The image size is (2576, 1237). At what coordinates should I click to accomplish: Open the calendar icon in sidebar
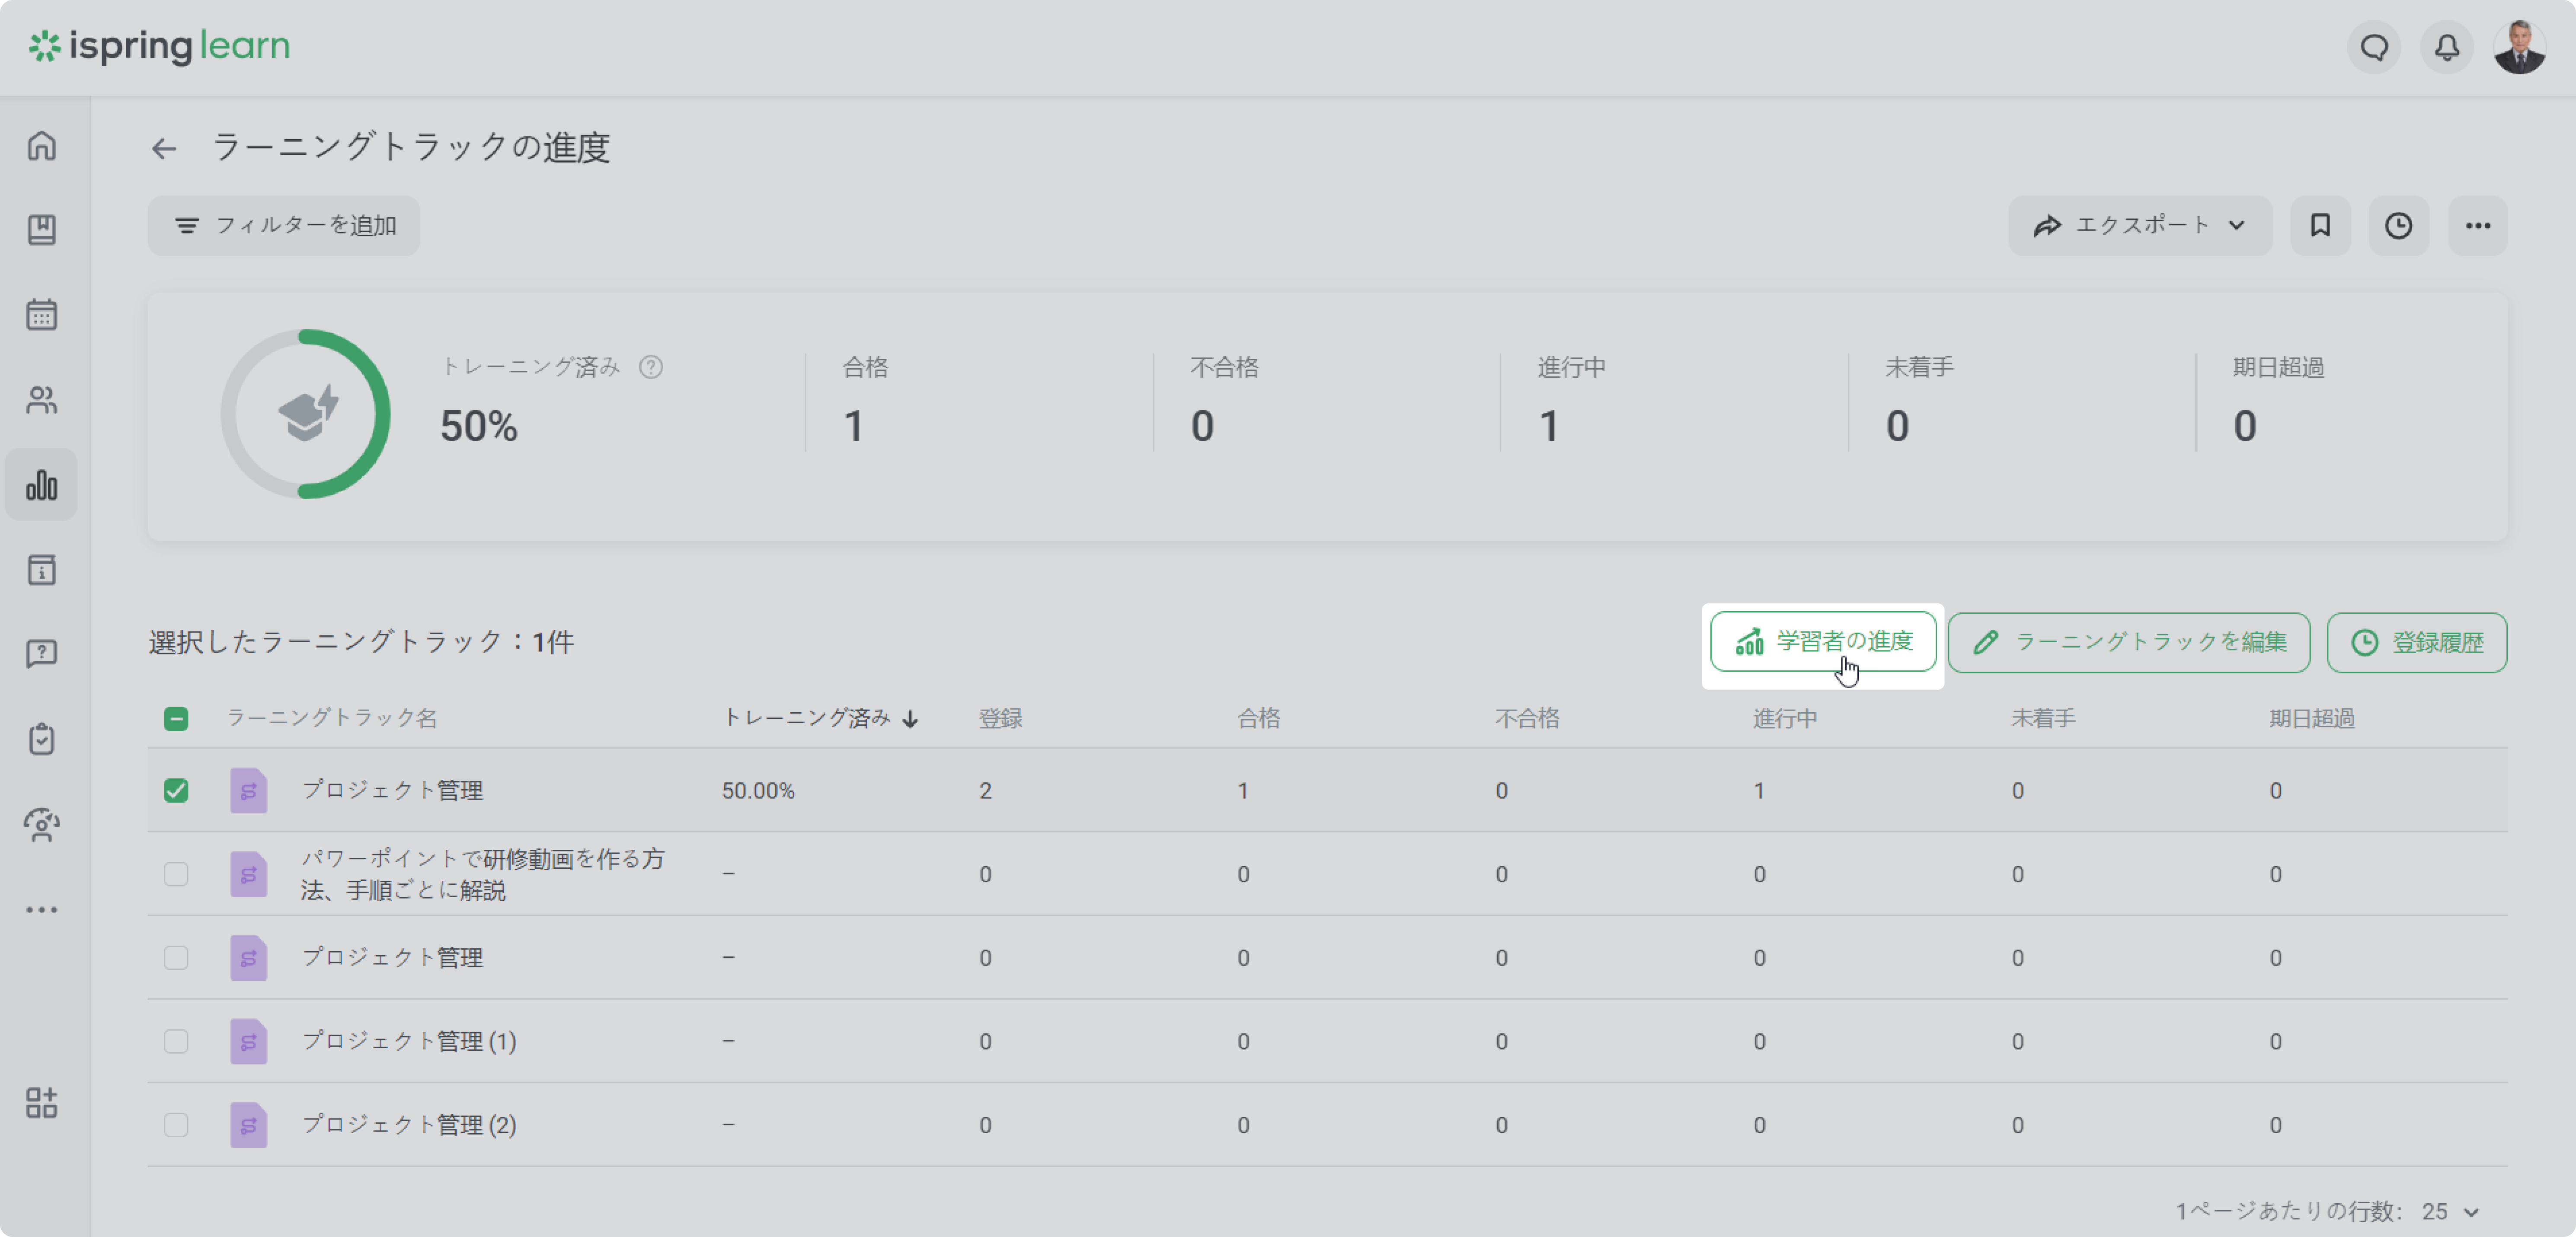[41, 315]
